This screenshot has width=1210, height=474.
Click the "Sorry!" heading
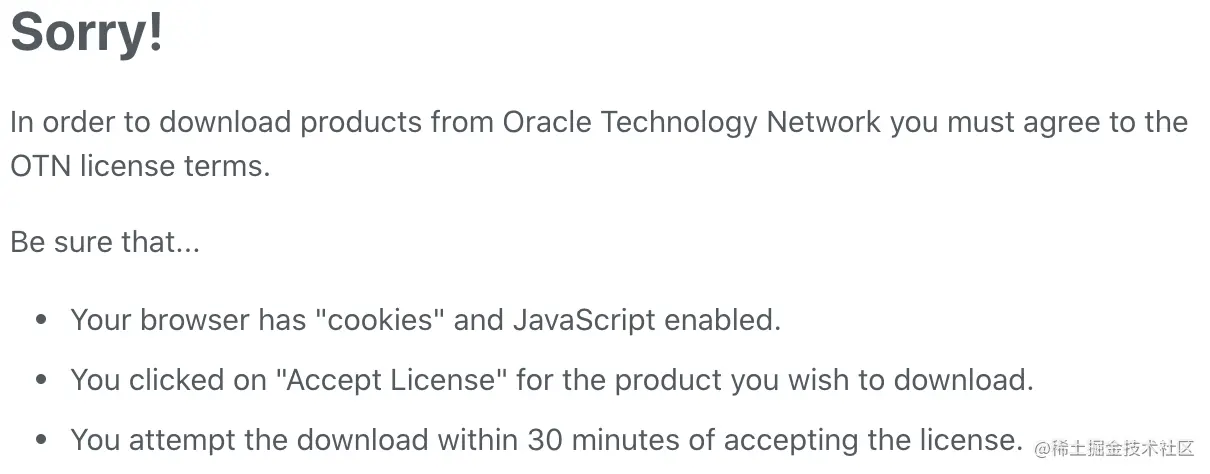tap(86, 33)
